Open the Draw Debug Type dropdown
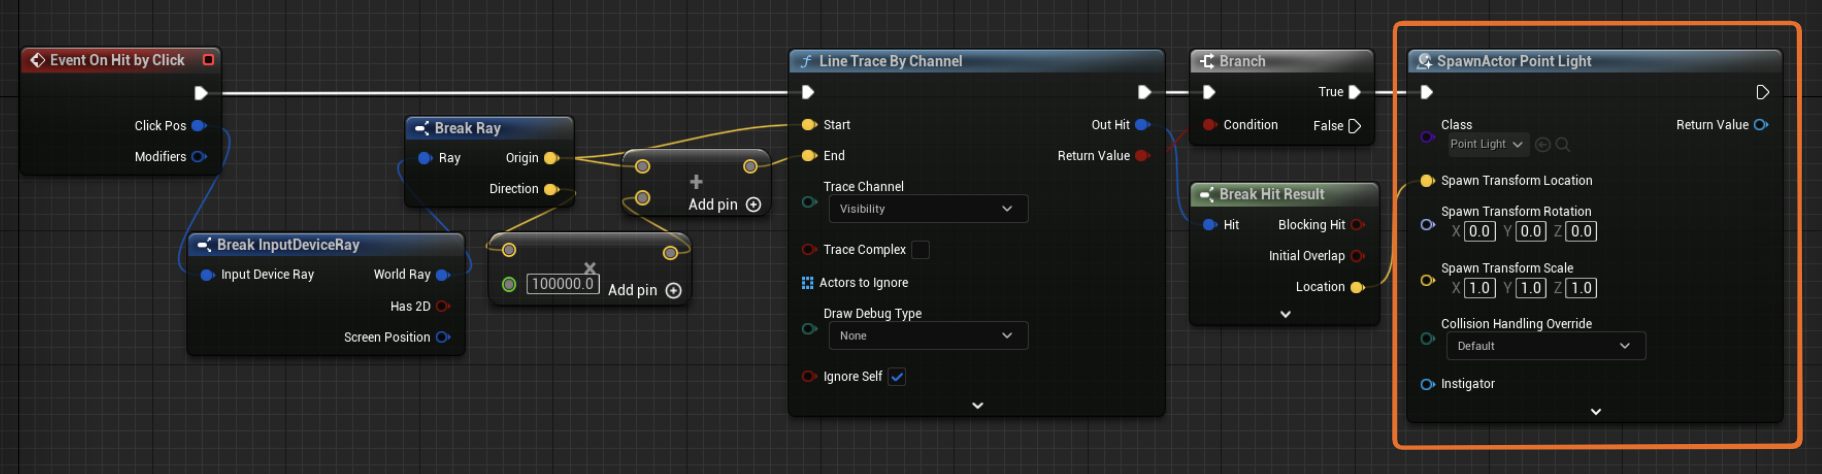Screen dimensions: 1822x474 tap(927, 336)
